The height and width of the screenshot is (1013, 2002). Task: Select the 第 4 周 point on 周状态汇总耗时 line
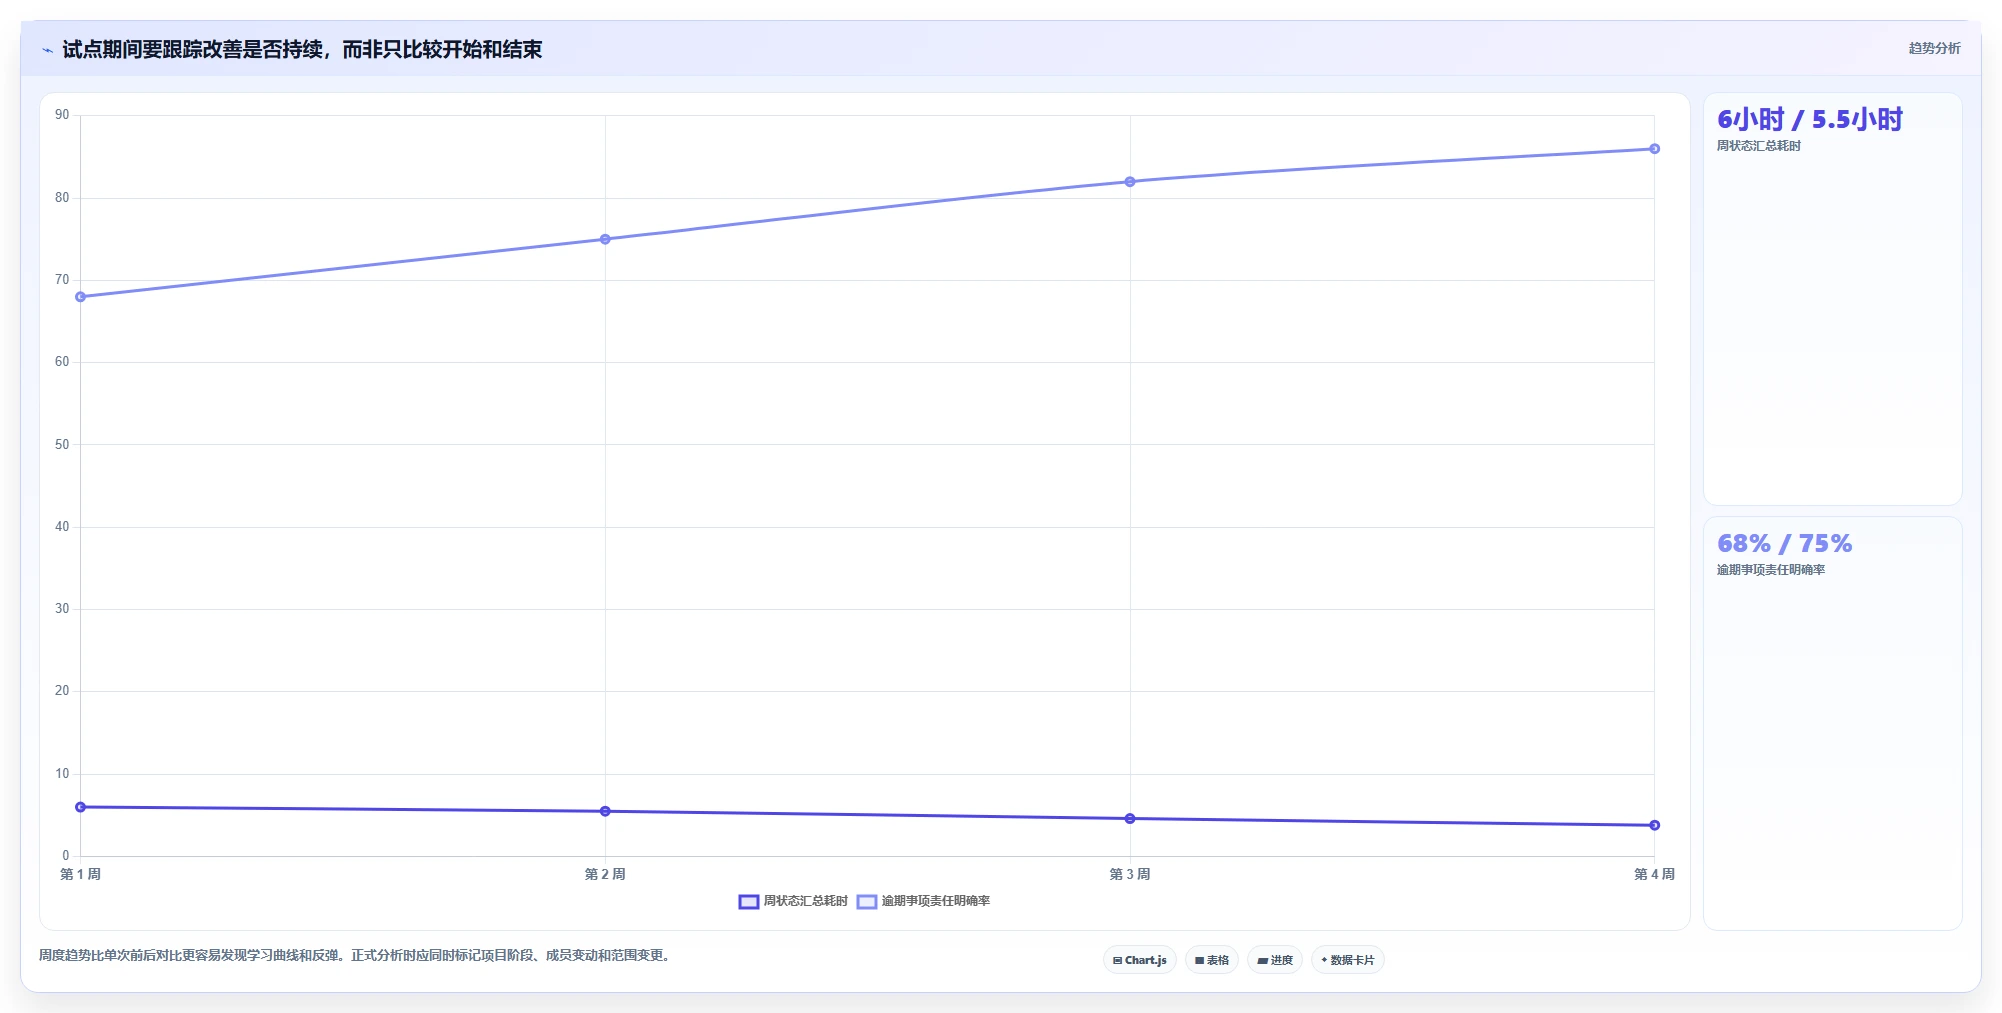point(1655,825)
